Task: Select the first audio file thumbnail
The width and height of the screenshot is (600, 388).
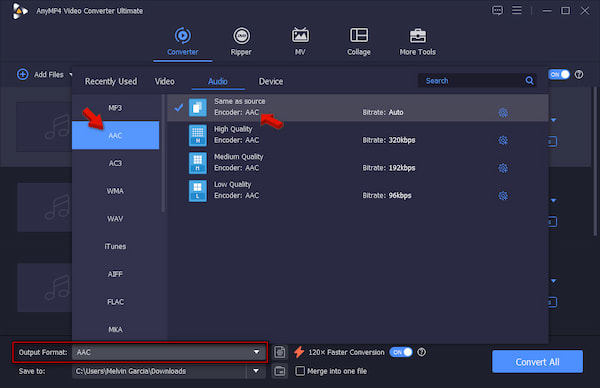Action: click(44, 127)
